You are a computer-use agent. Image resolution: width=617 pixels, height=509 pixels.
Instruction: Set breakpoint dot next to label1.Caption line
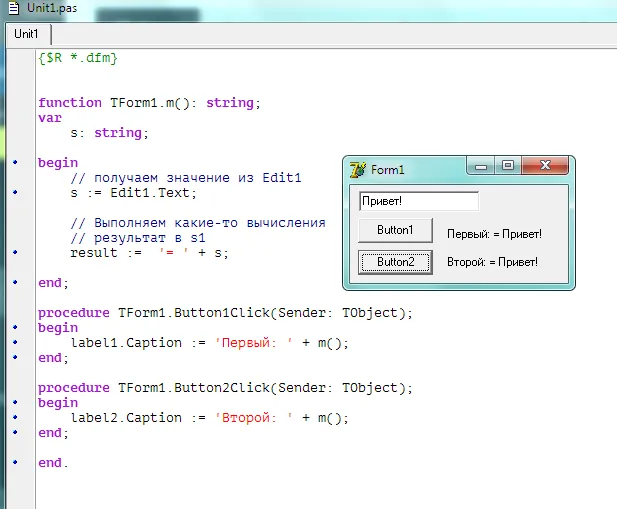click(x=15, y=342)
